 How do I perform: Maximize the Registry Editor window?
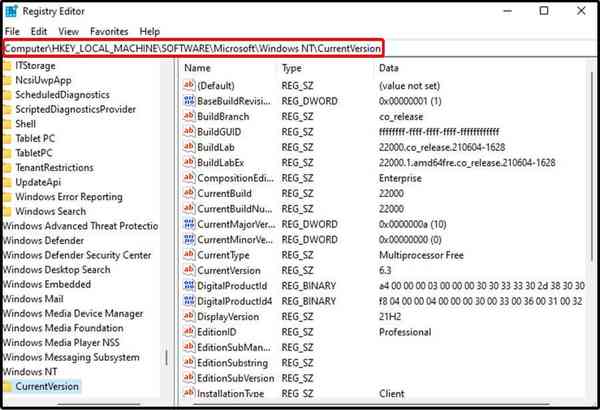pyautogui.click(x=544, y=11)
